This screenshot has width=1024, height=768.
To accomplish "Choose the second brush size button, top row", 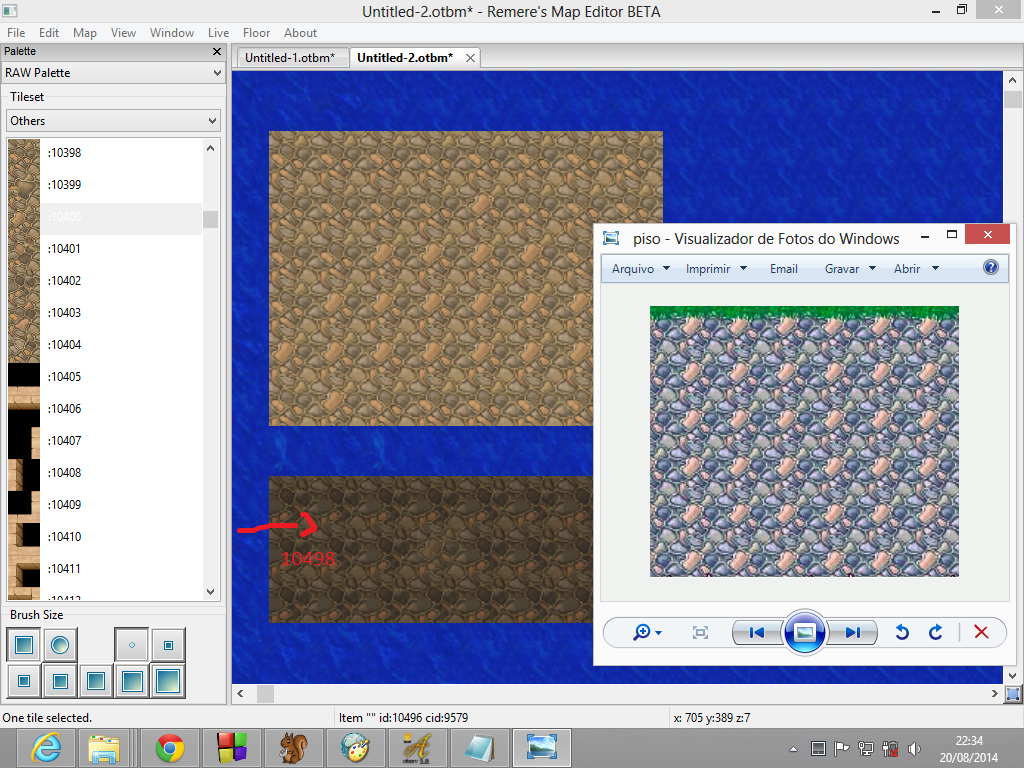I will (168, 645).
